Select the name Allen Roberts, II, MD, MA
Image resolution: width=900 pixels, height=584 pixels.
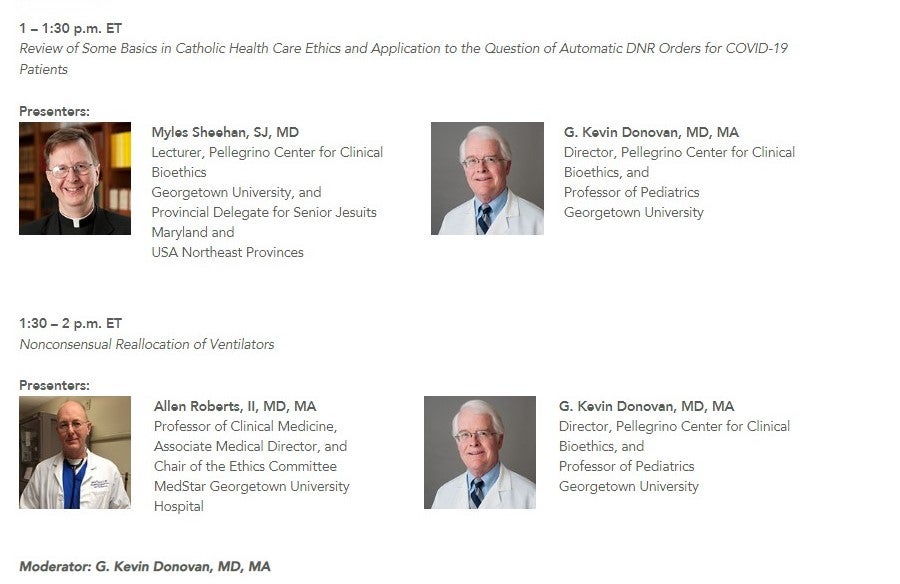(235, 406)
